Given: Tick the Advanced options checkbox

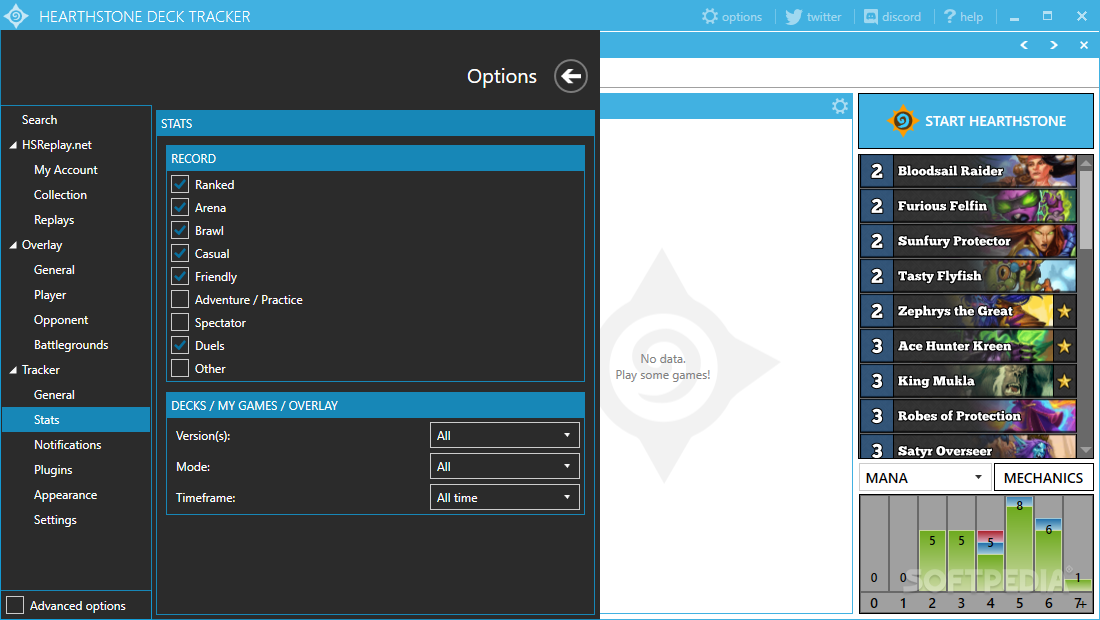Looking at the screenshot, I should click(15, 605).
